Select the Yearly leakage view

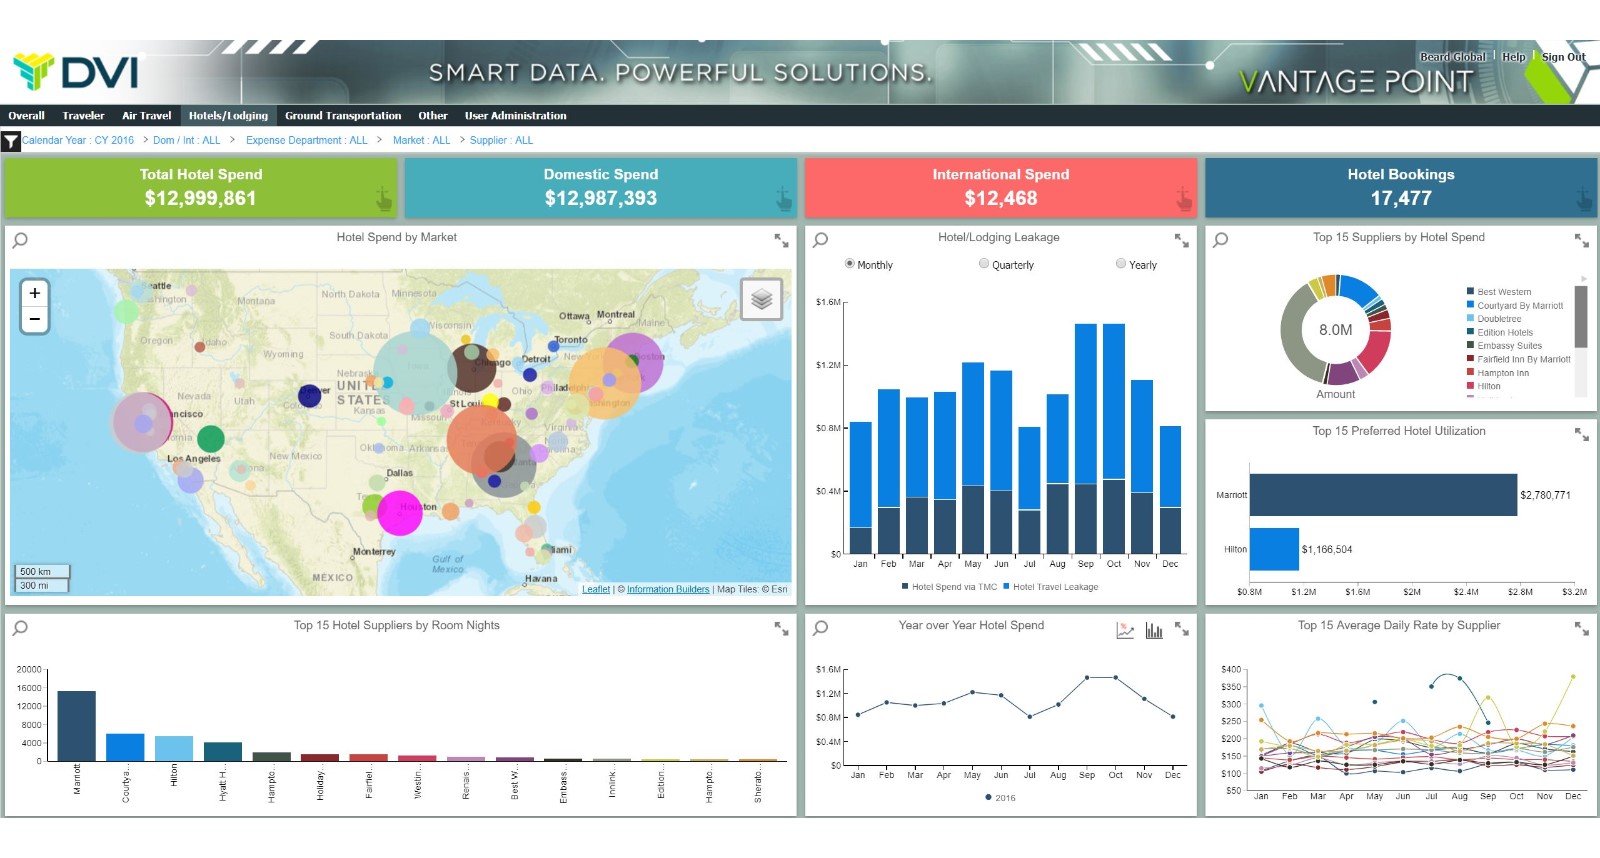coord(1121,264)
